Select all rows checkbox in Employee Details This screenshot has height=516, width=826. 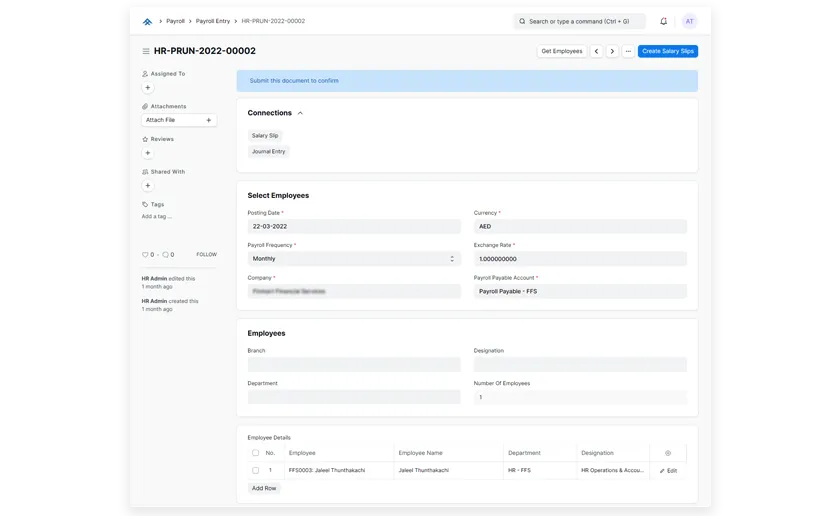[x=256, y=453]
